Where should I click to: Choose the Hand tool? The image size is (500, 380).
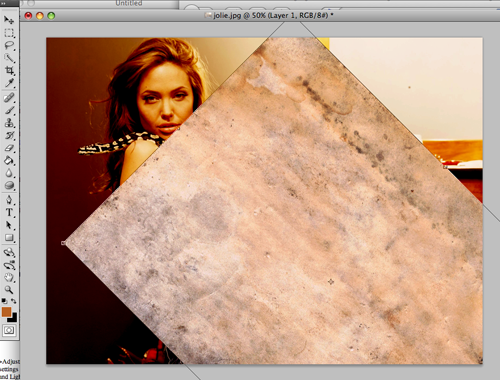pos(9,277)
